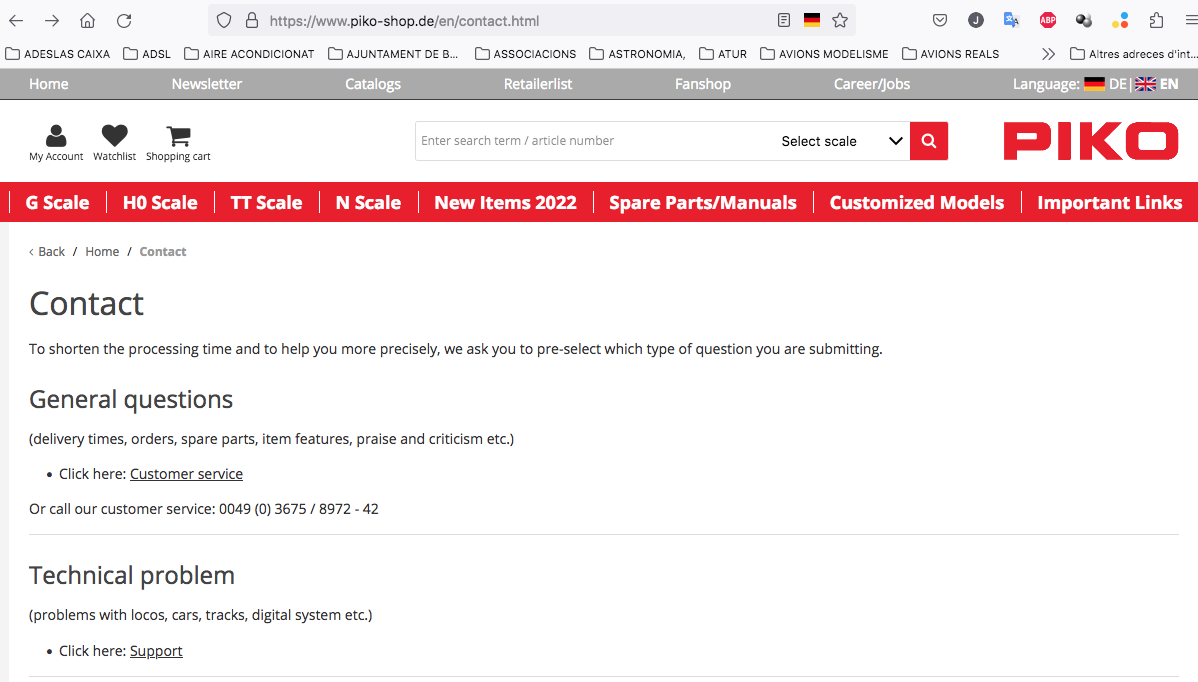
Task: Open the Catalogs link
Action: (x=373, y=84)
